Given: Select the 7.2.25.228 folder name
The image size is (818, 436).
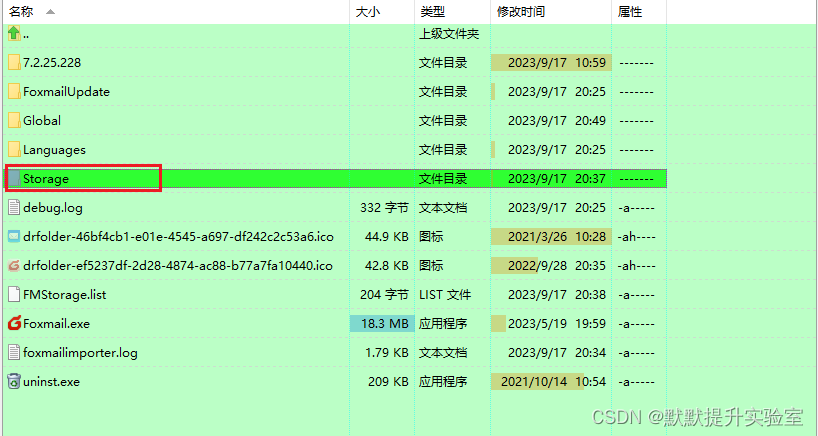Looking at the screenshot, I should pyautogui.click(x=52, y=63).
